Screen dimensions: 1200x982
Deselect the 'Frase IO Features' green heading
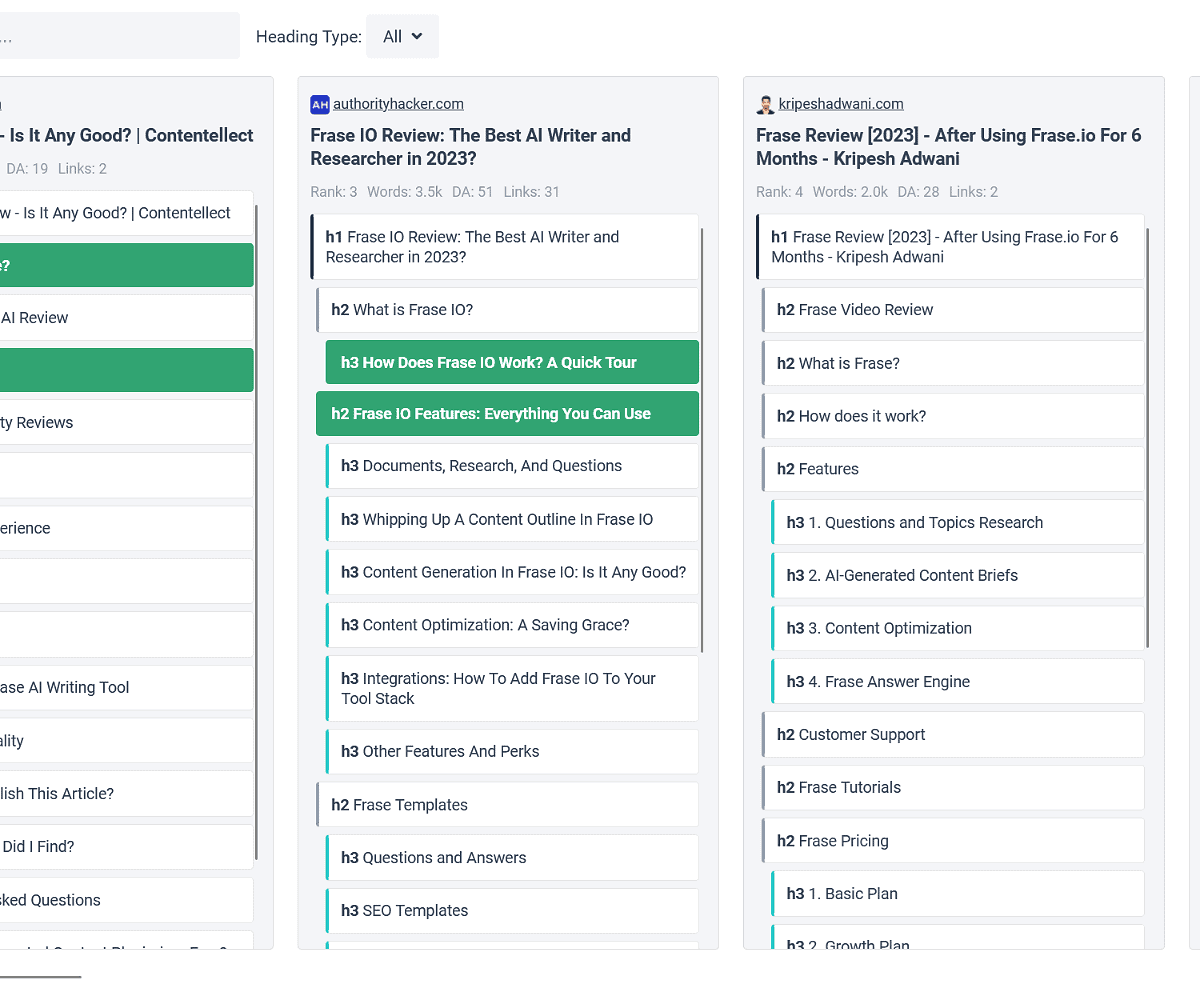[507, 414]
